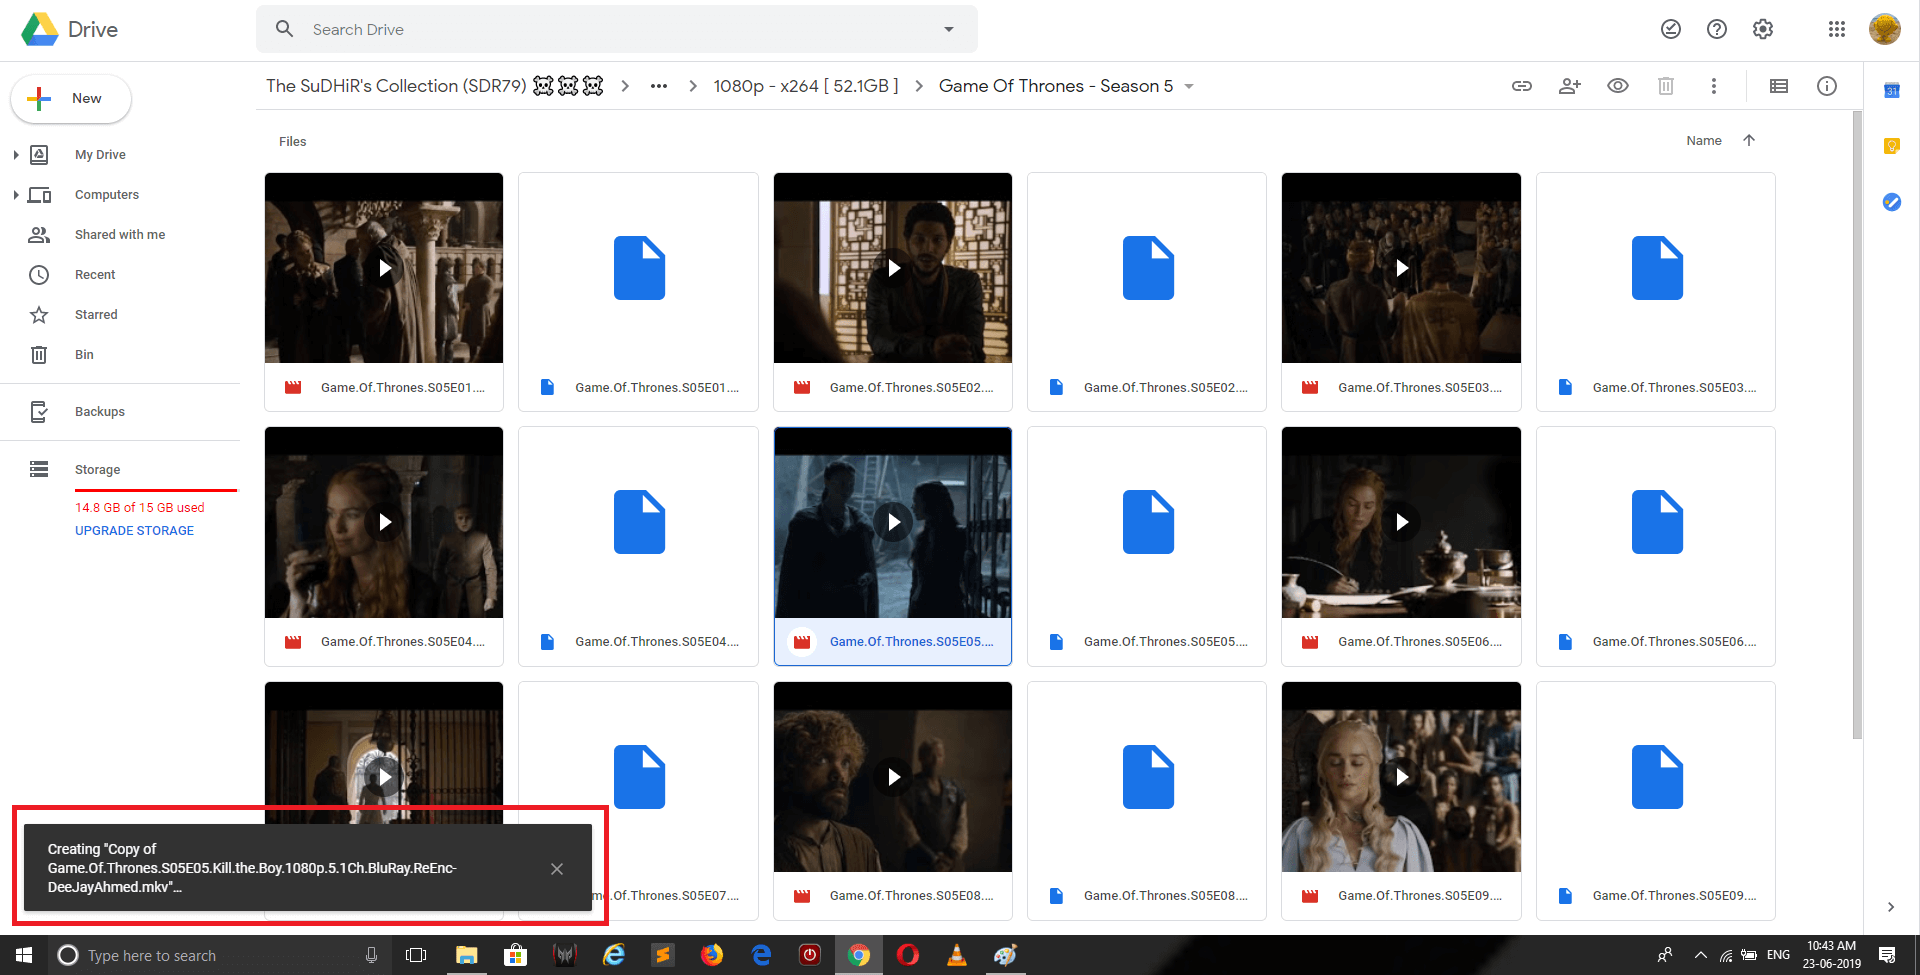1920x975 pixels.
Task: Select S05E04 video thumbnail
Action: click(x=384, y=522)
